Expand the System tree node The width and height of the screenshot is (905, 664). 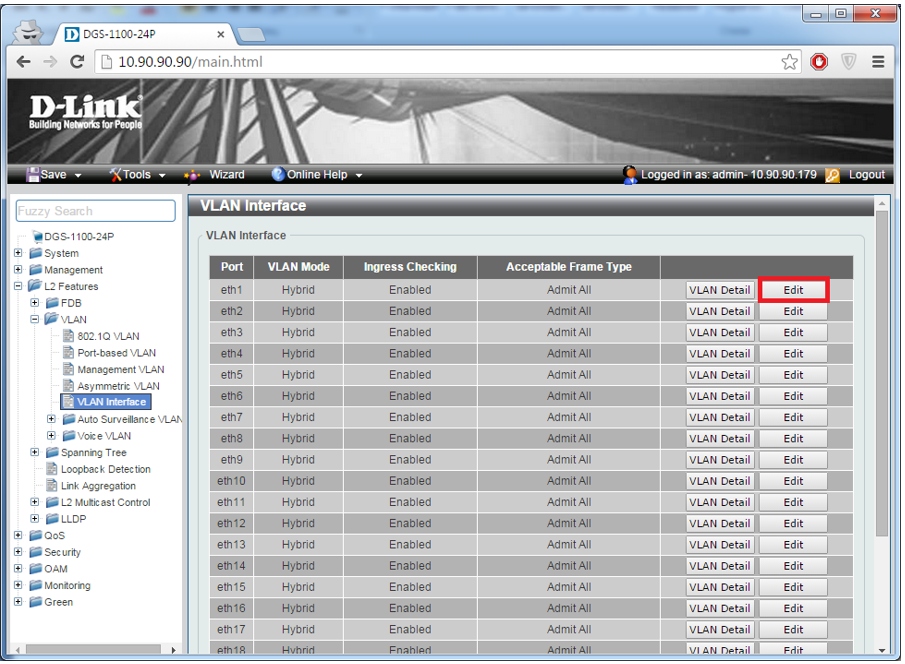pos(18,254)
